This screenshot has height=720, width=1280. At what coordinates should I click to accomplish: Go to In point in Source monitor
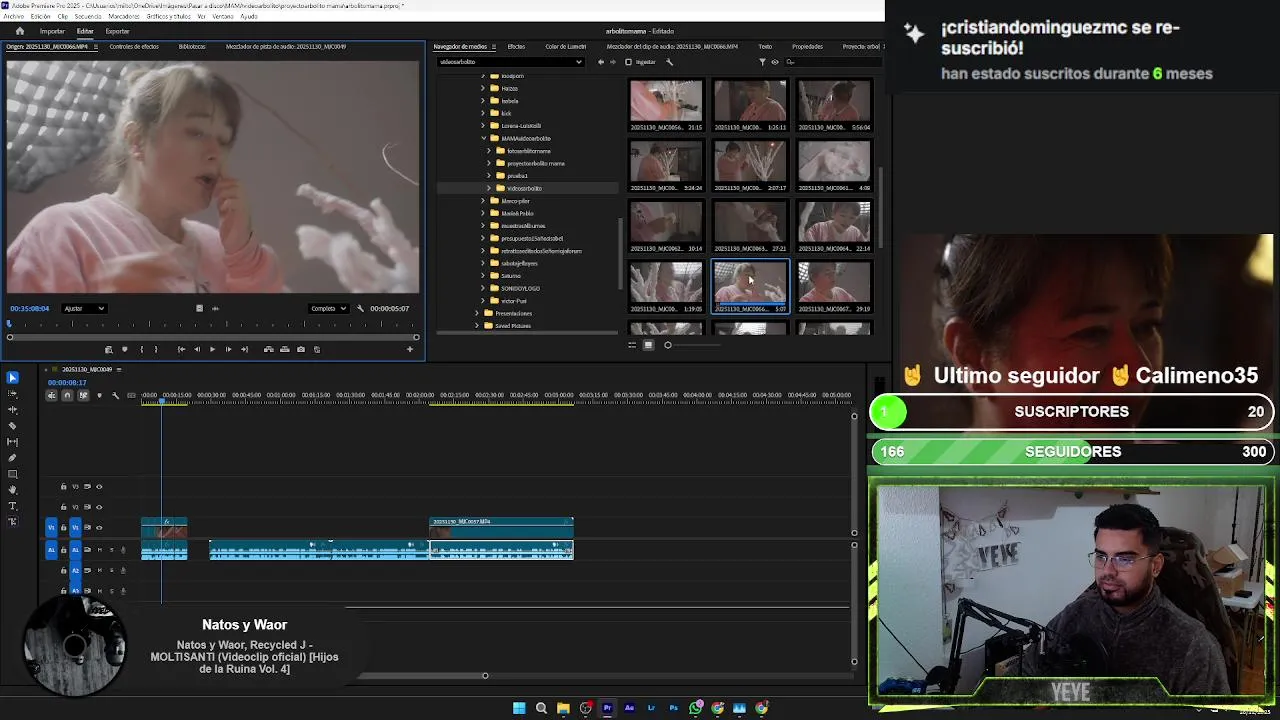point(181,349)
